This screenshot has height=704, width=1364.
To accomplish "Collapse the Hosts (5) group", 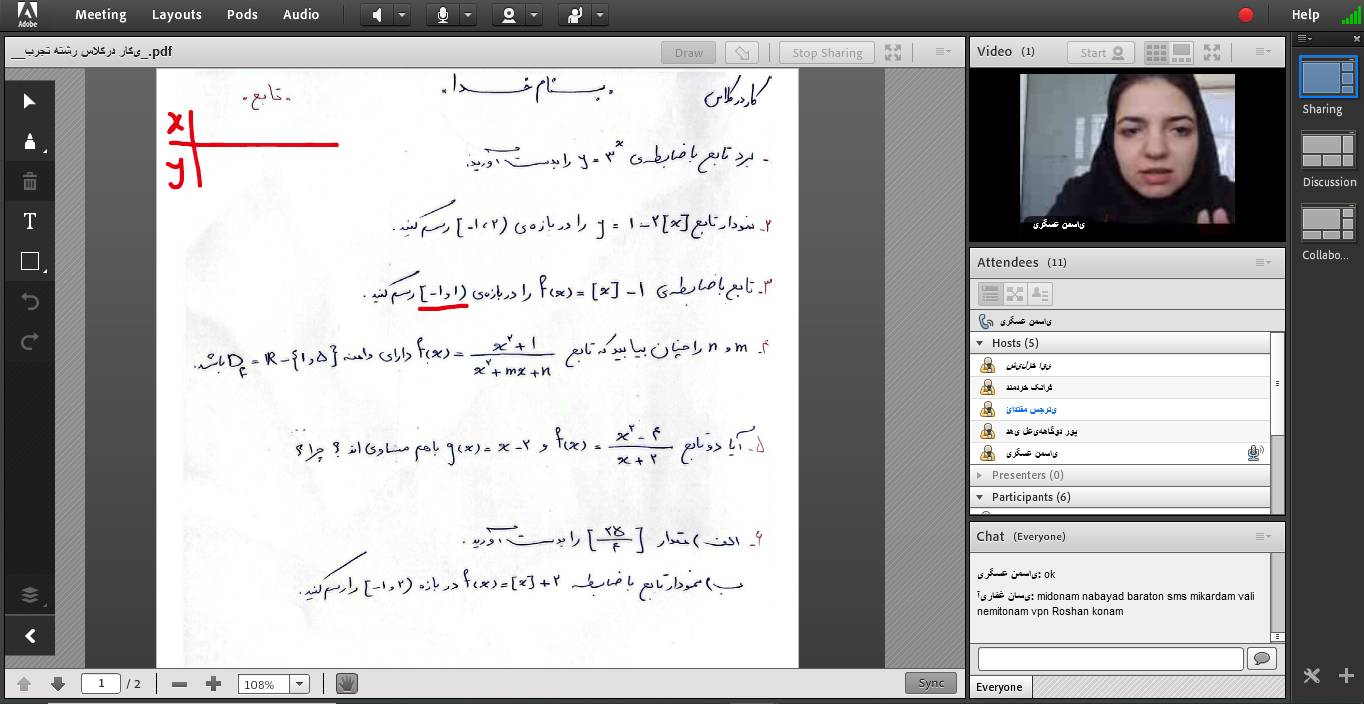I will [980, 343].
